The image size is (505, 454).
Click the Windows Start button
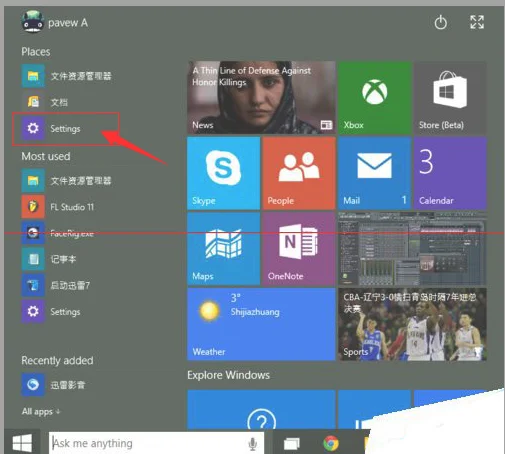point(22,442)
